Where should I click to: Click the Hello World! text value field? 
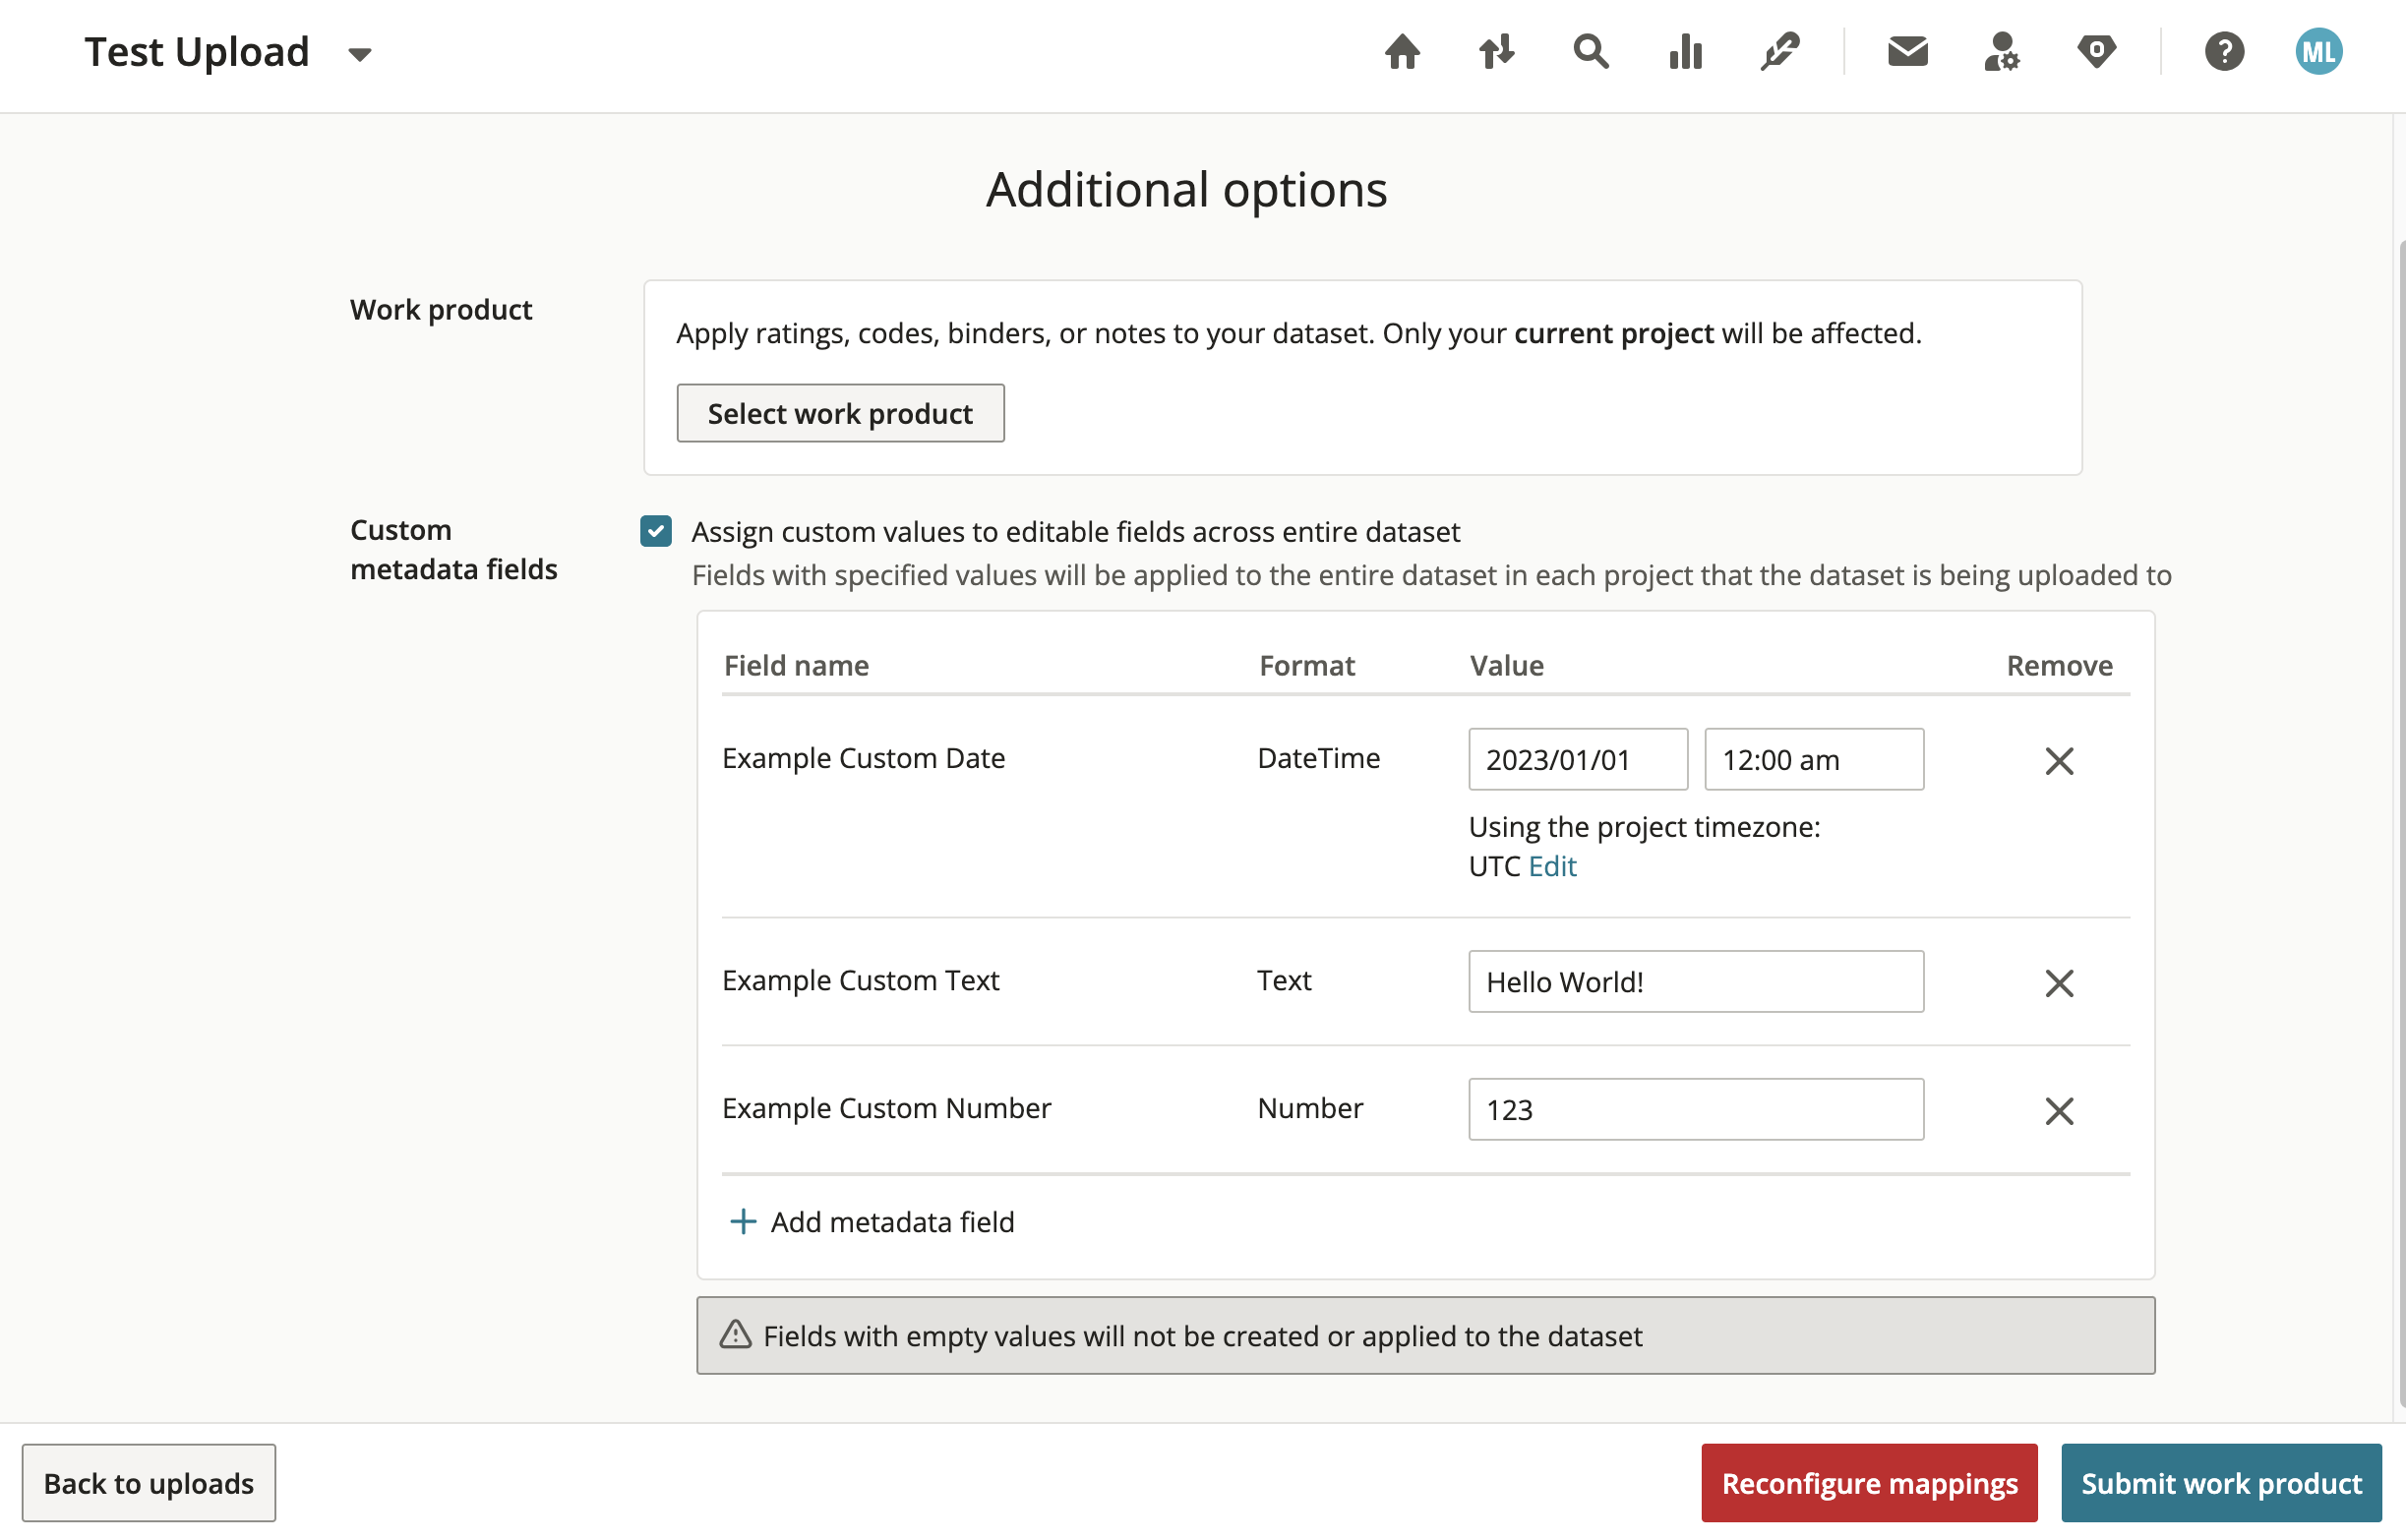tap(1695, 982)
